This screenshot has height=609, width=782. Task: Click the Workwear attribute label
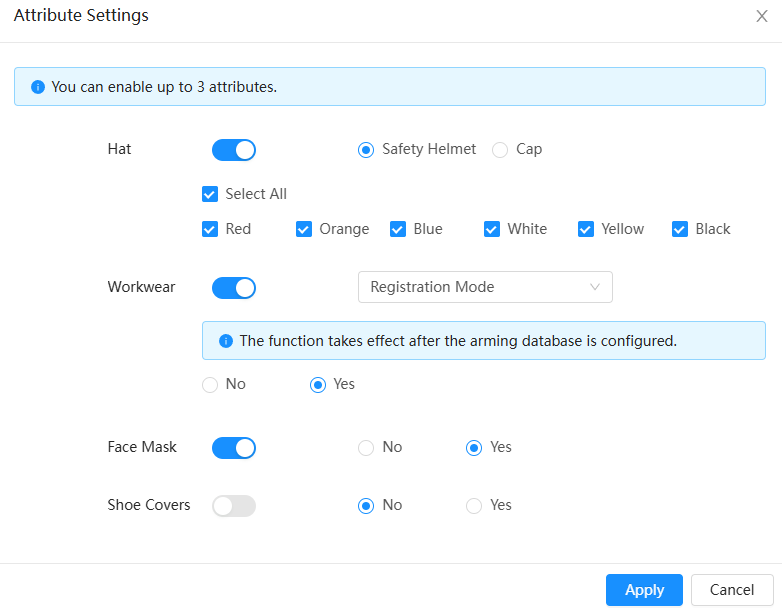(141, 287)
